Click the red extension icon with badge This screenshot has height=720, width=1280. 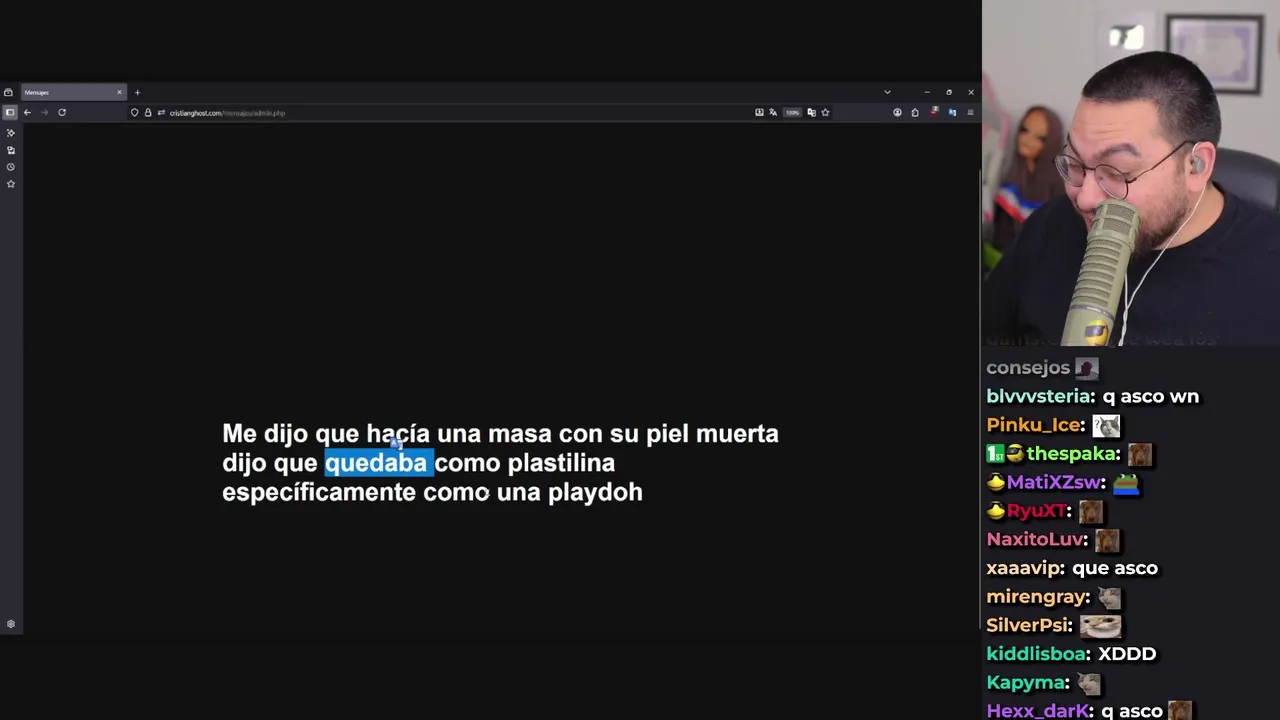coord(934,112)
